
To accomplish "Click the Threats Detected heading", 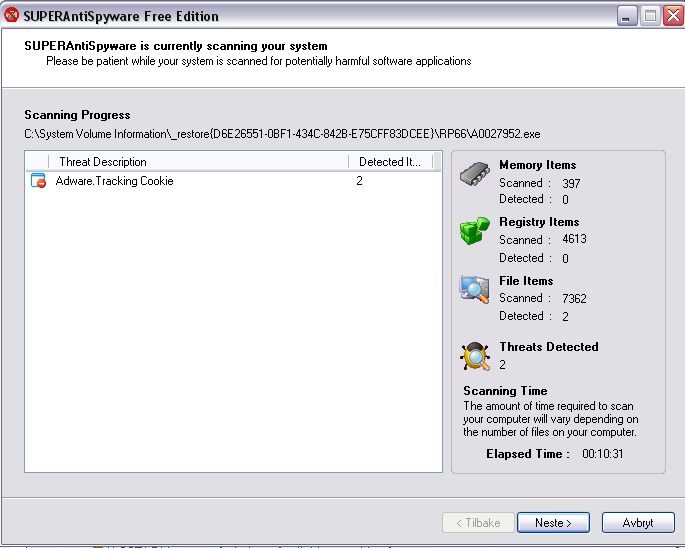I will click(549, 347).
